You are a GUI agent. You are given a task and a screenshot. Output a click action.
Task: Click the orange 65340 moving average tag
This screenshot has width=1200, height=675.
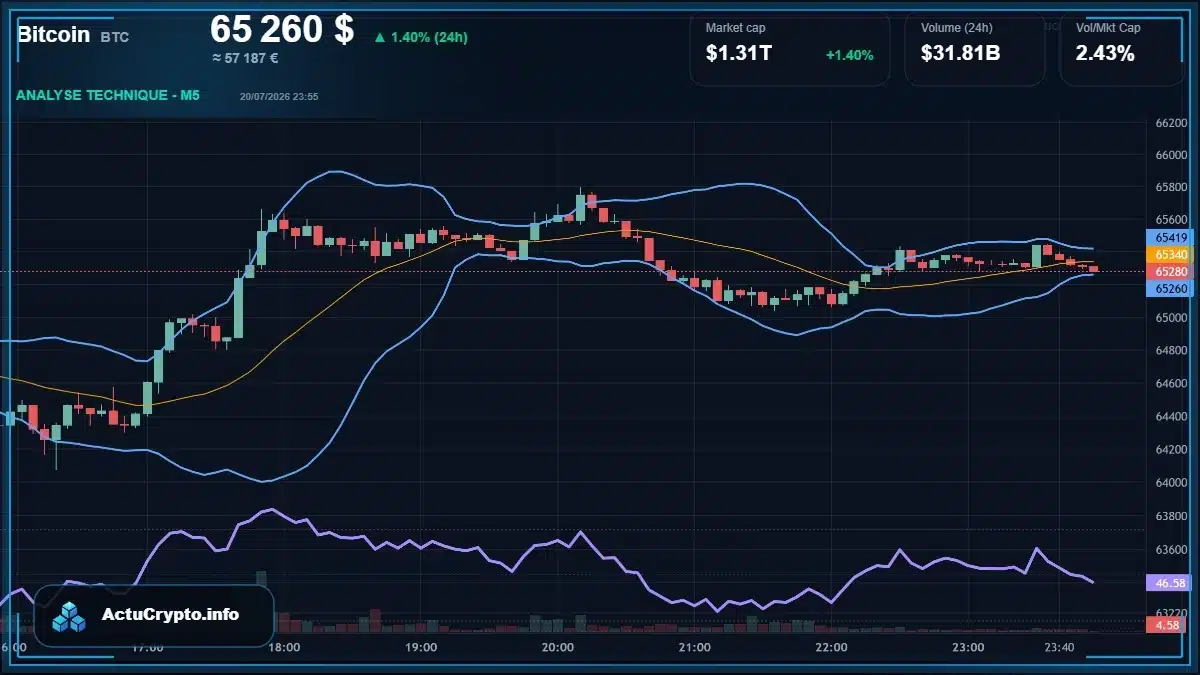pos(1170,255)
